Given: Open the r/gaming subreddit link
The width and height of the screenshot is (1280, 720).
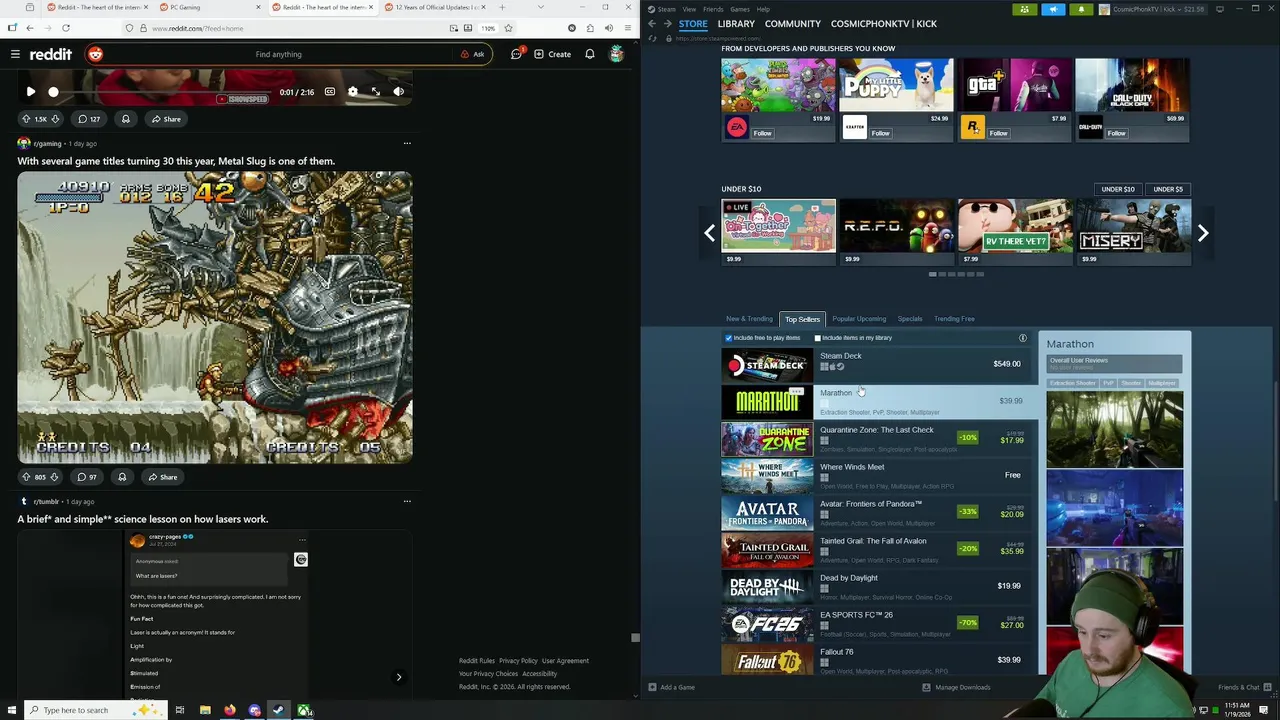Looking at the screenshot, I should tap(47, 143).
